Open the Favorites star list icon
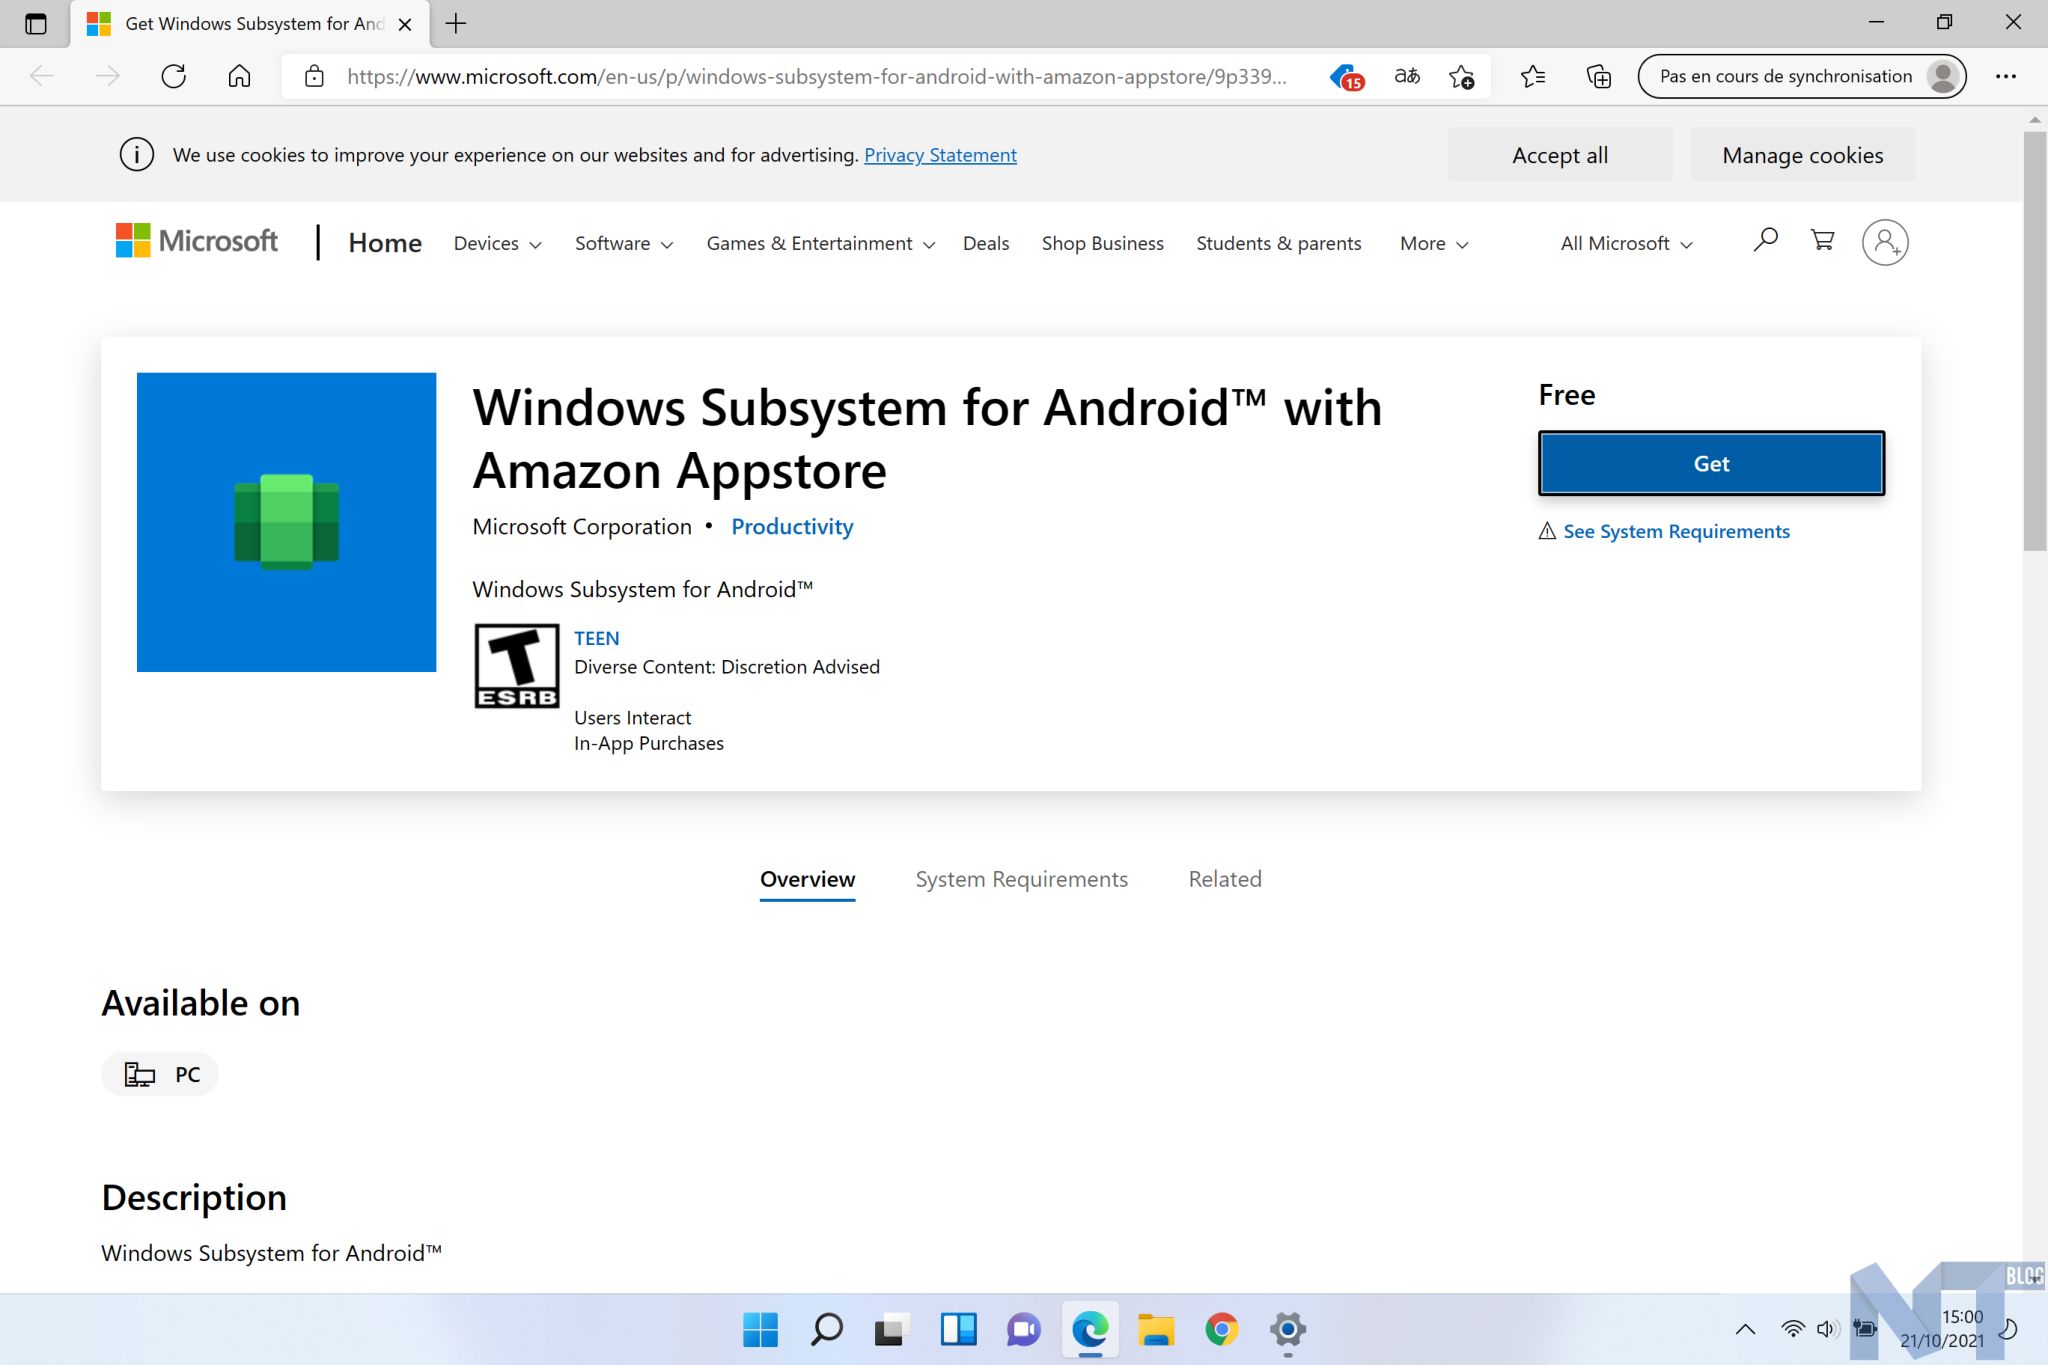This screenshot has width=2048, height=1365. coord(1532,76)
